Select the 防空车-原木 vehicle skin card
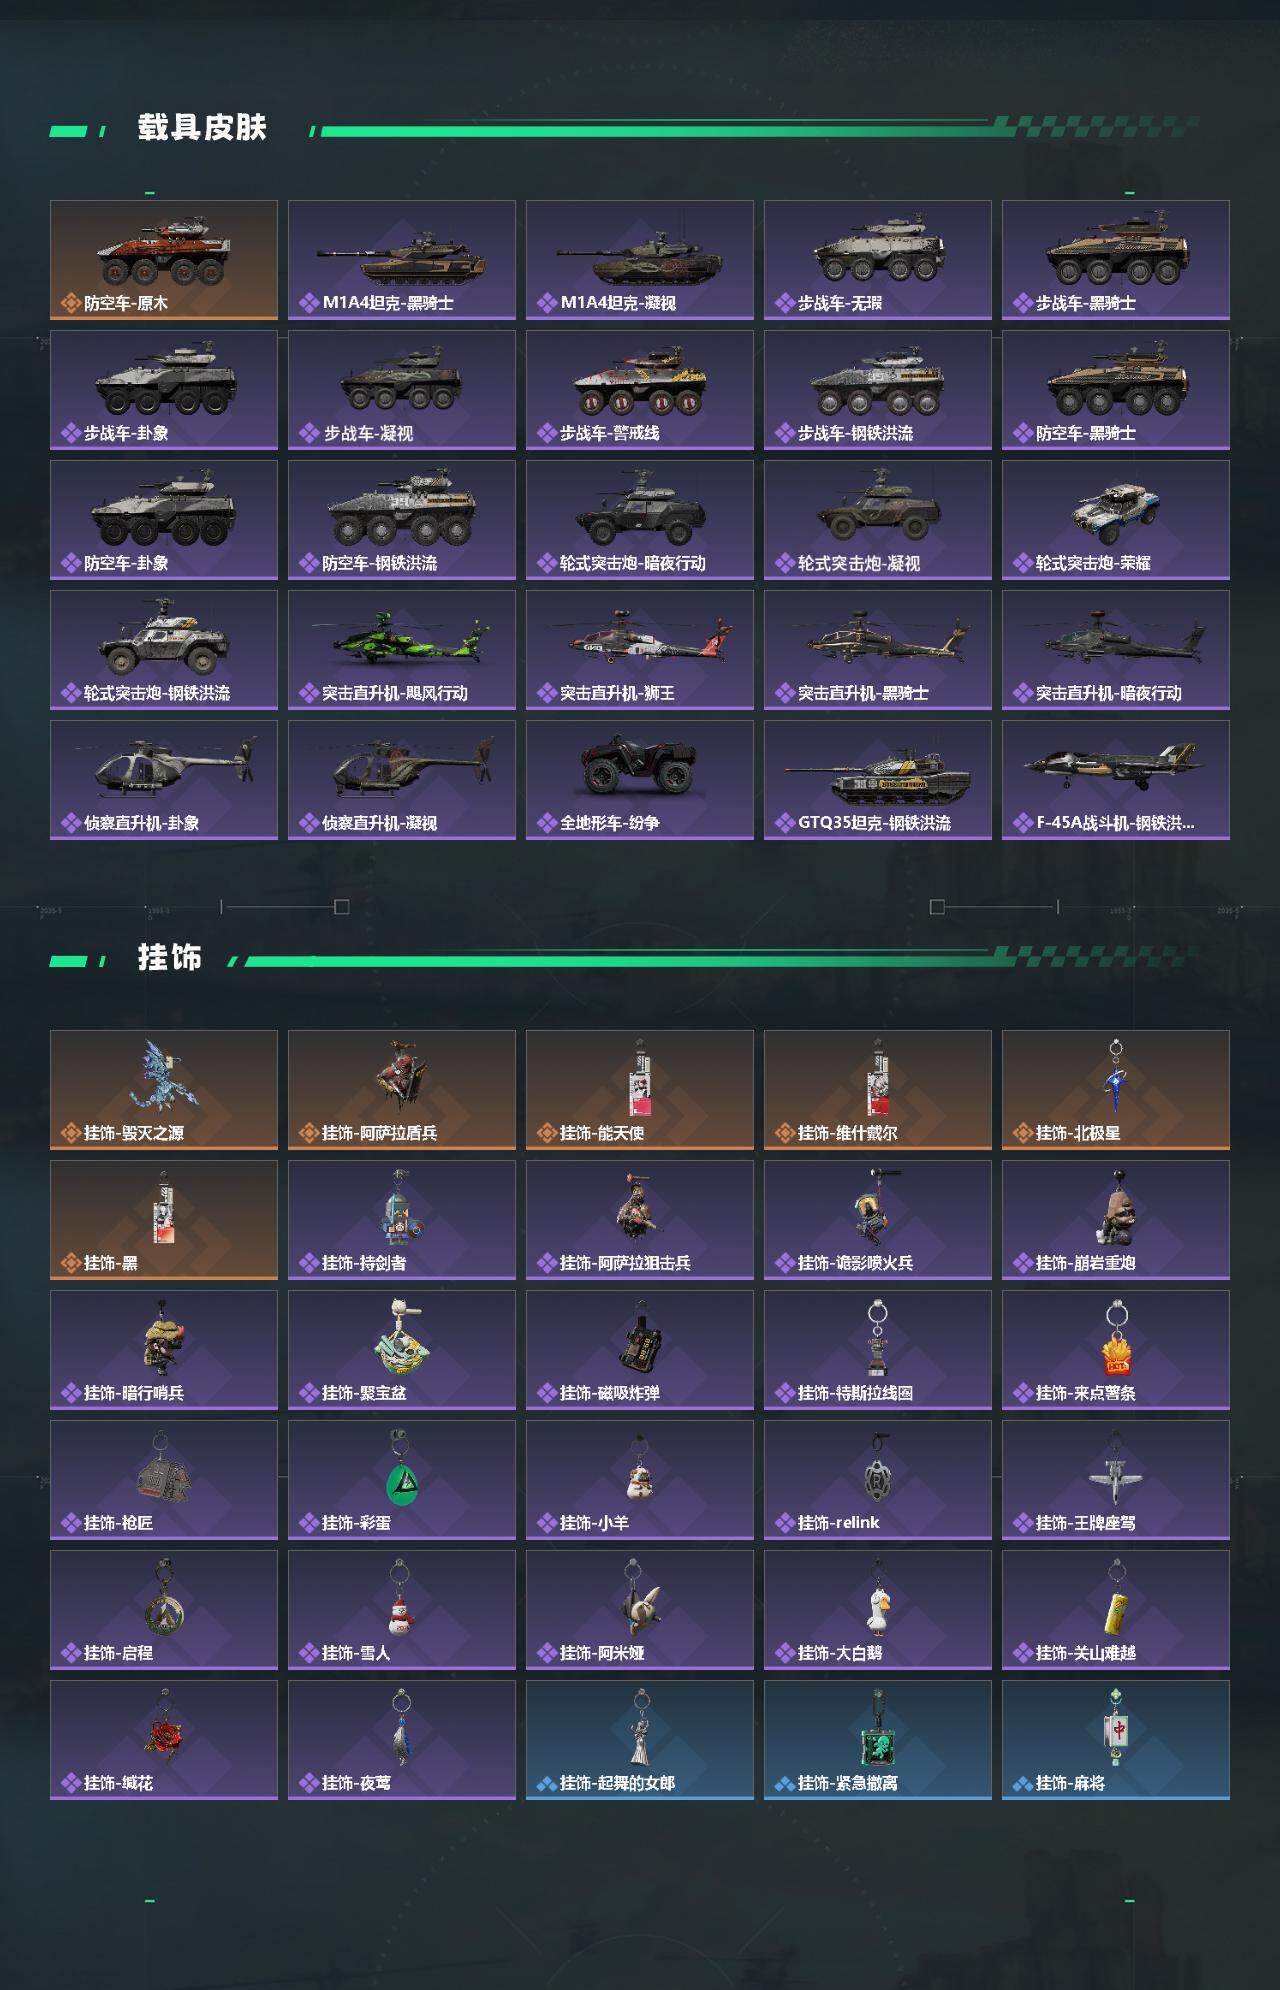The height and width of the screenshot is (1990, 1280). (164, 260)
